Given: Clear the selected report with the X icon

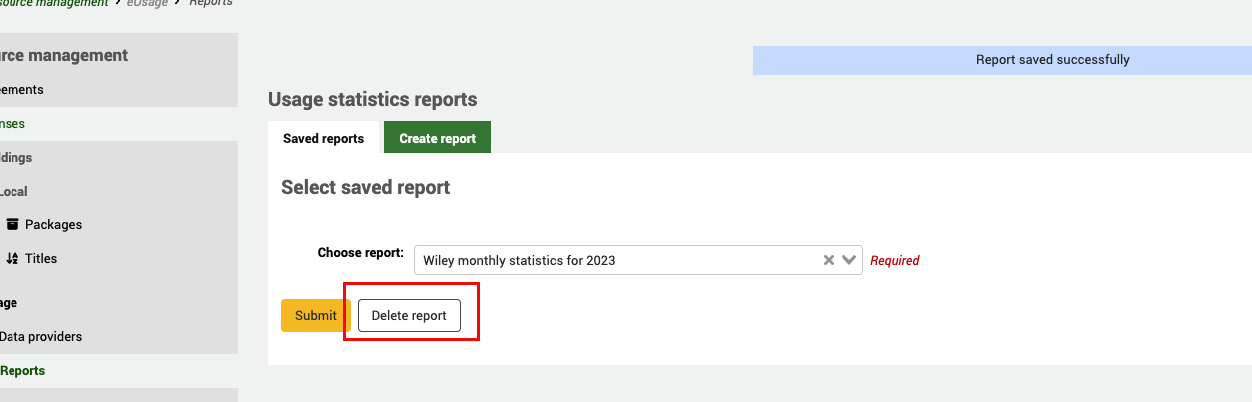Looking at the screenshot, I should click(828, 260).
